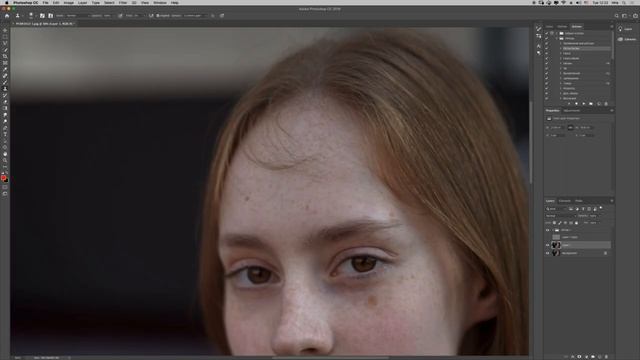The height and width of the screenshot is (360, 640).
Task: Select the Hand tool
Action: pos(5,154)
